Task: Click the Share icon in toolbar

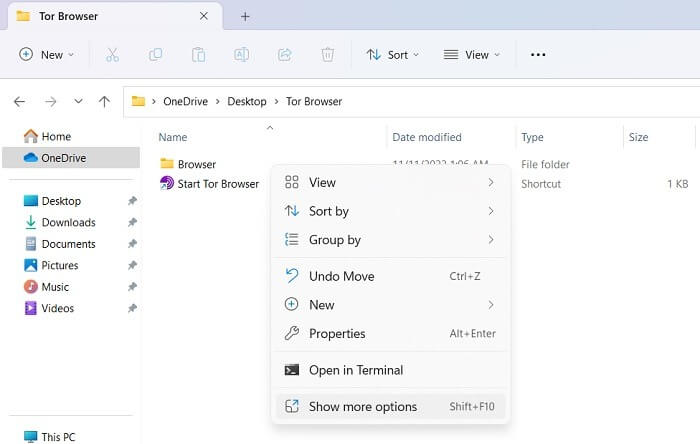Action: pyautogui.click(x=284, y=55)
